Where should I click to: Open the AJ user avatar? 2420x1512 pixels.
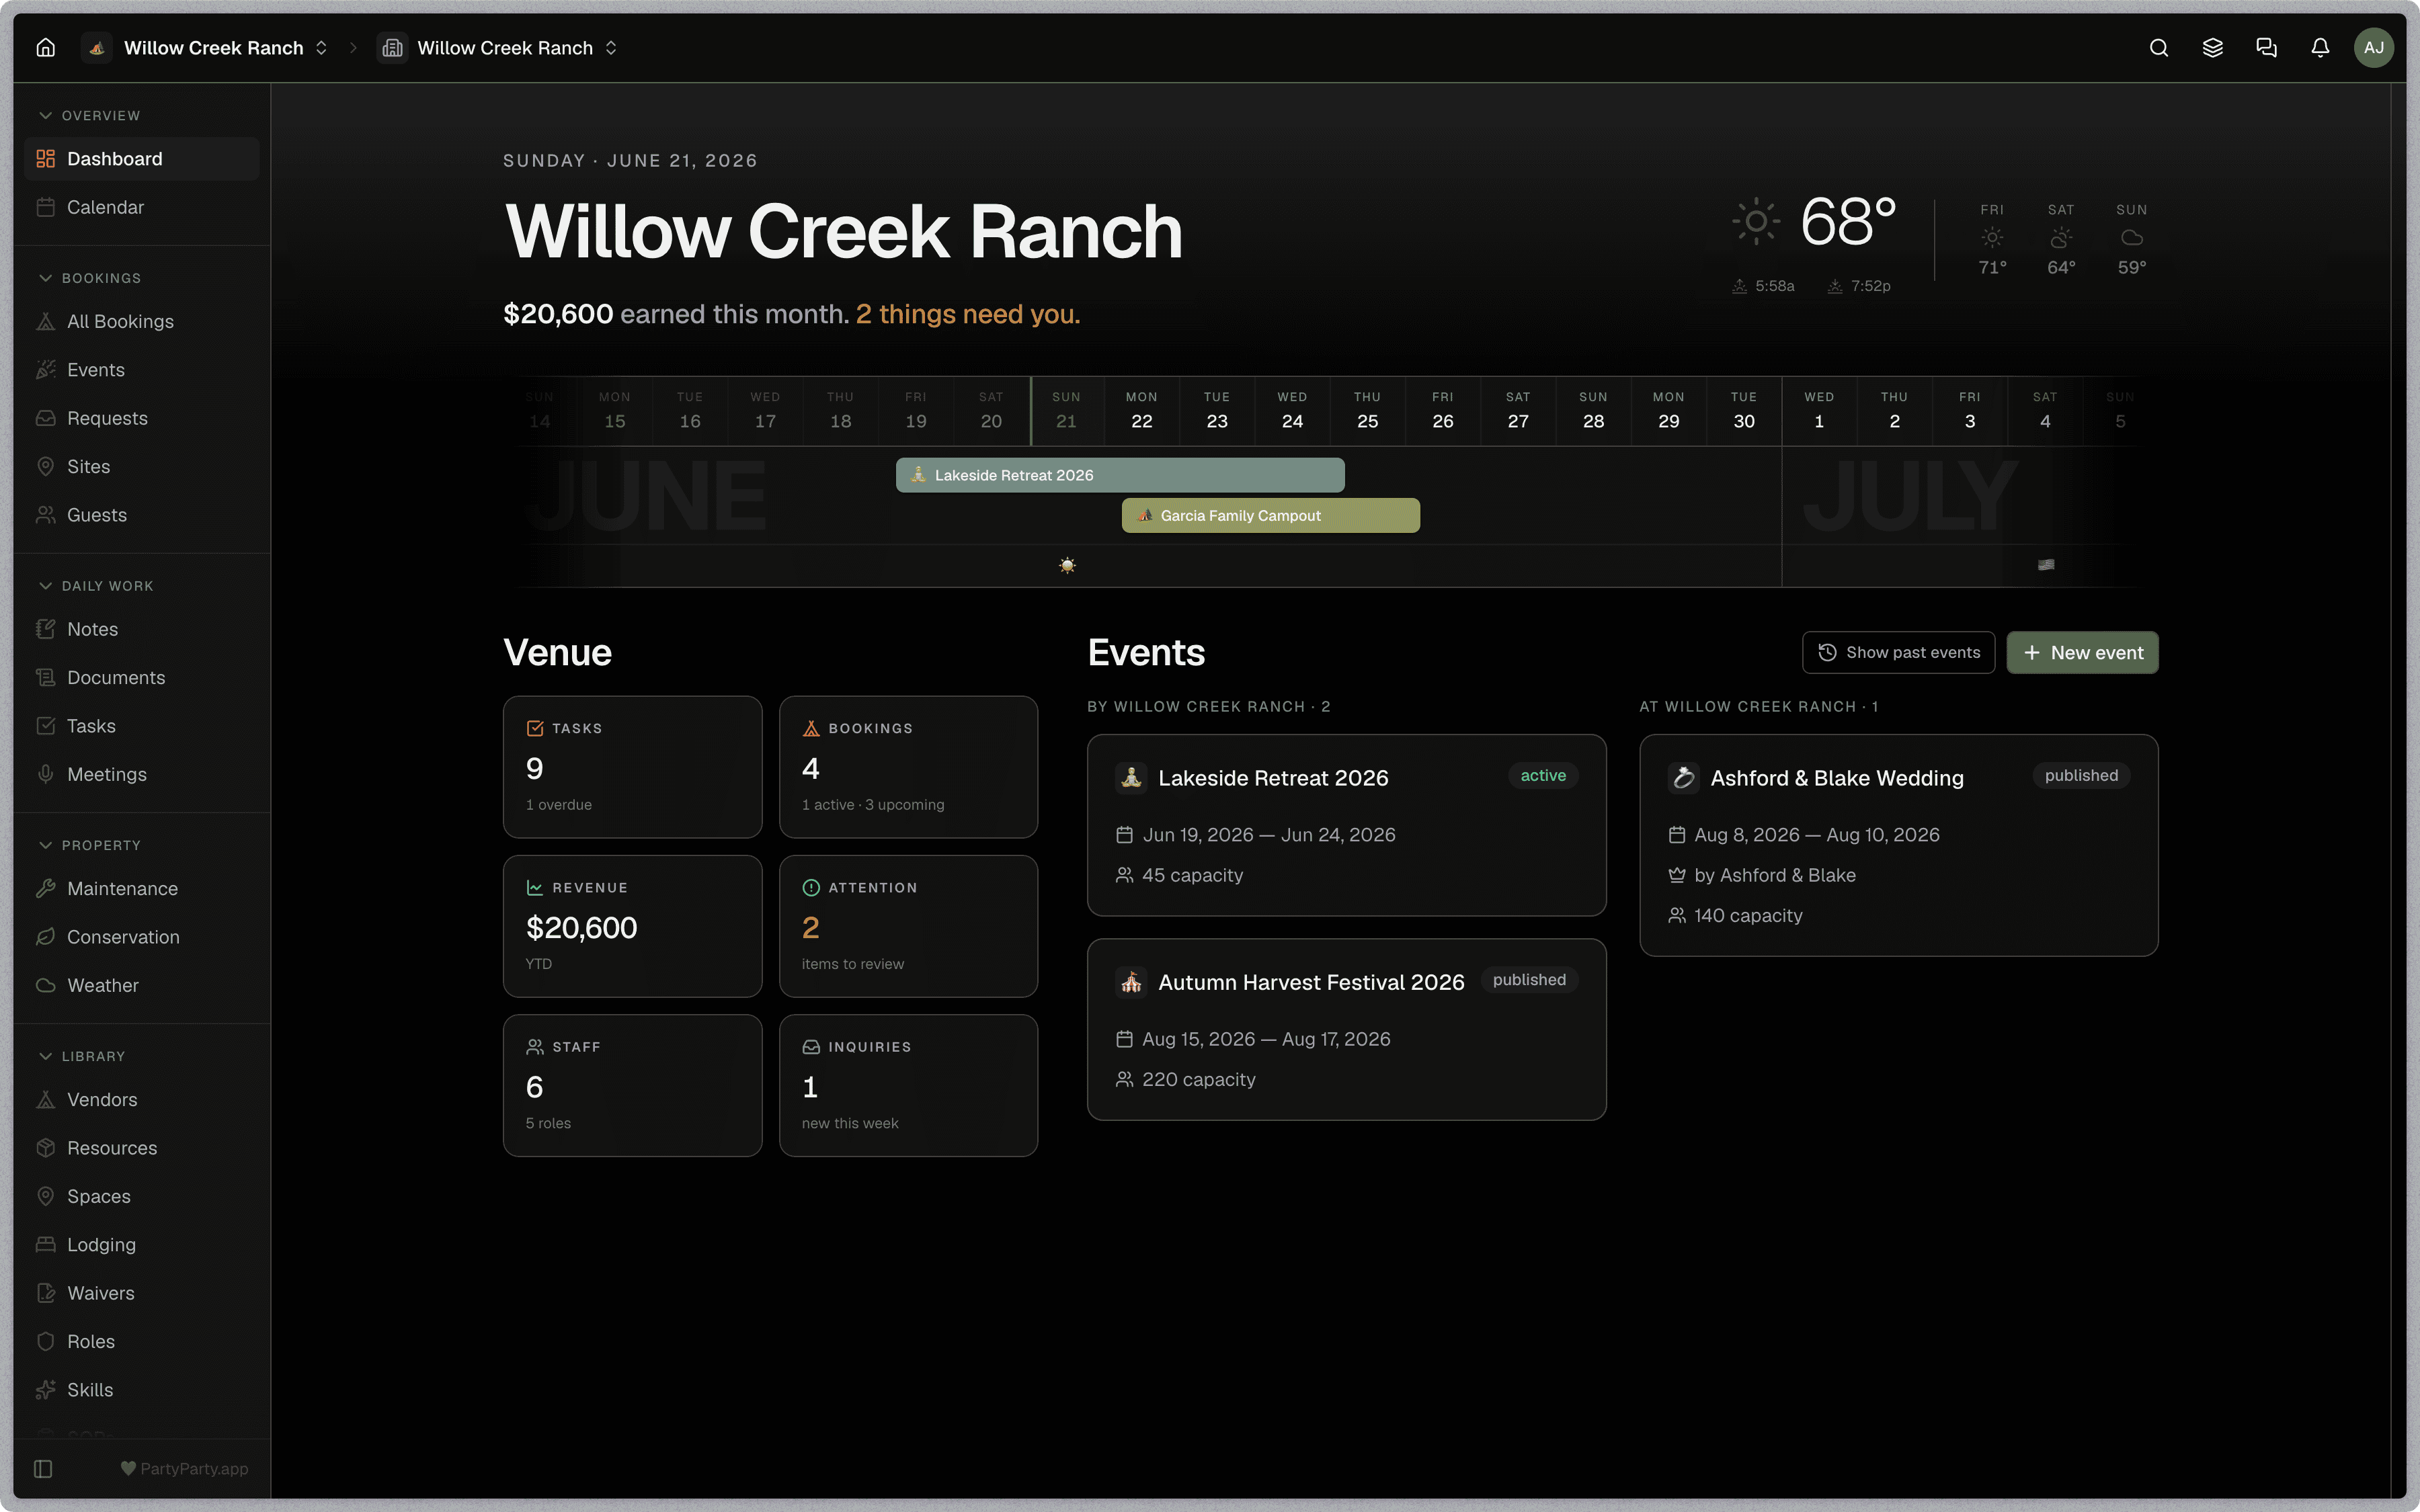[2373, 48]
